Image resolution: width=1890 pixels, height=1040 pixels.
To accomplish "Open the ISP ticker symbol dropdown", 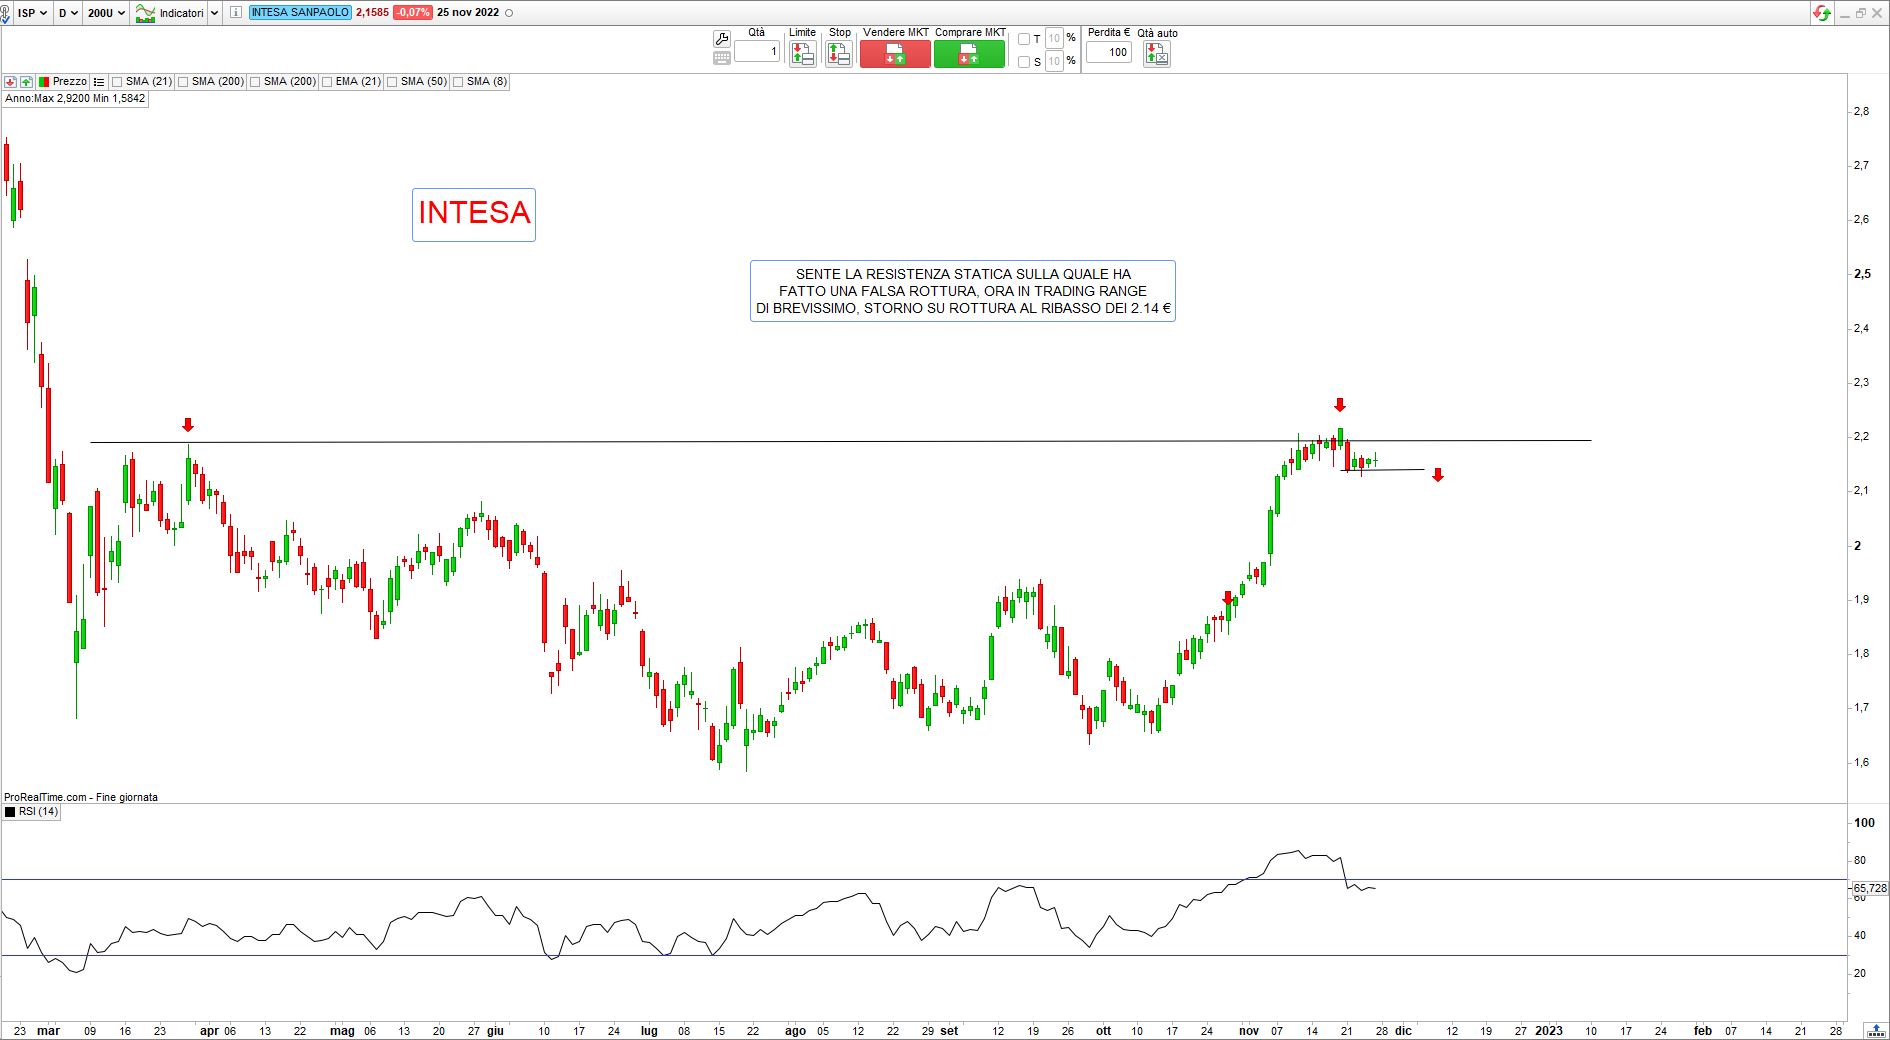I will (x=33, y=13).
